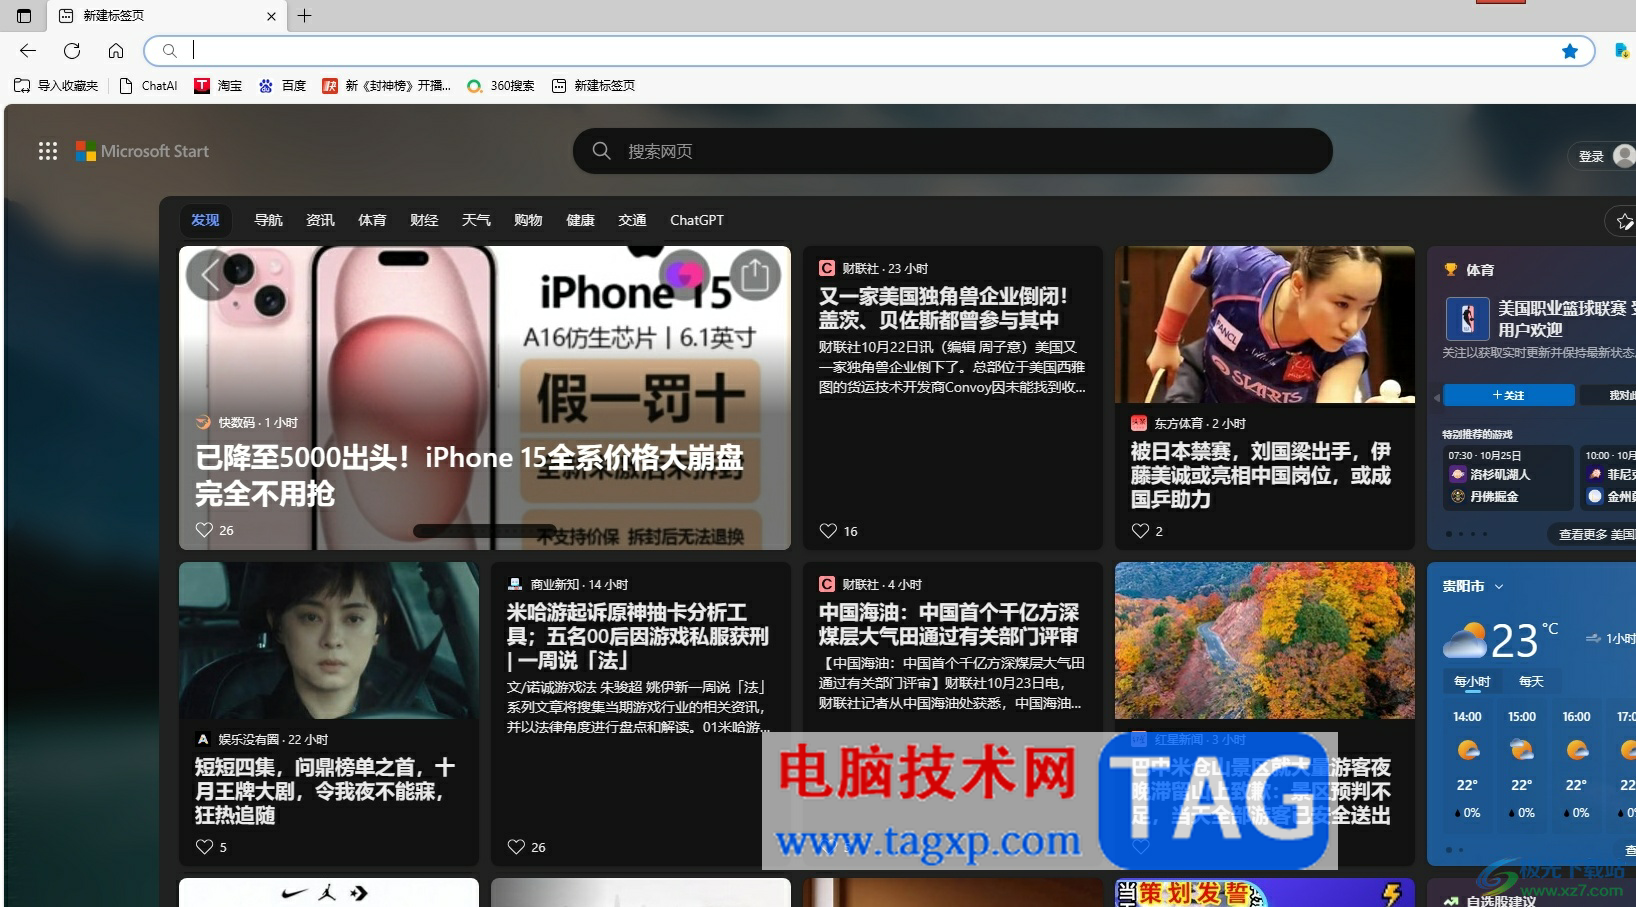Open the tab actions menu icon
The width and height of the screenshot is (1636, 907).
pyautogui.click(x=24, y=16)
